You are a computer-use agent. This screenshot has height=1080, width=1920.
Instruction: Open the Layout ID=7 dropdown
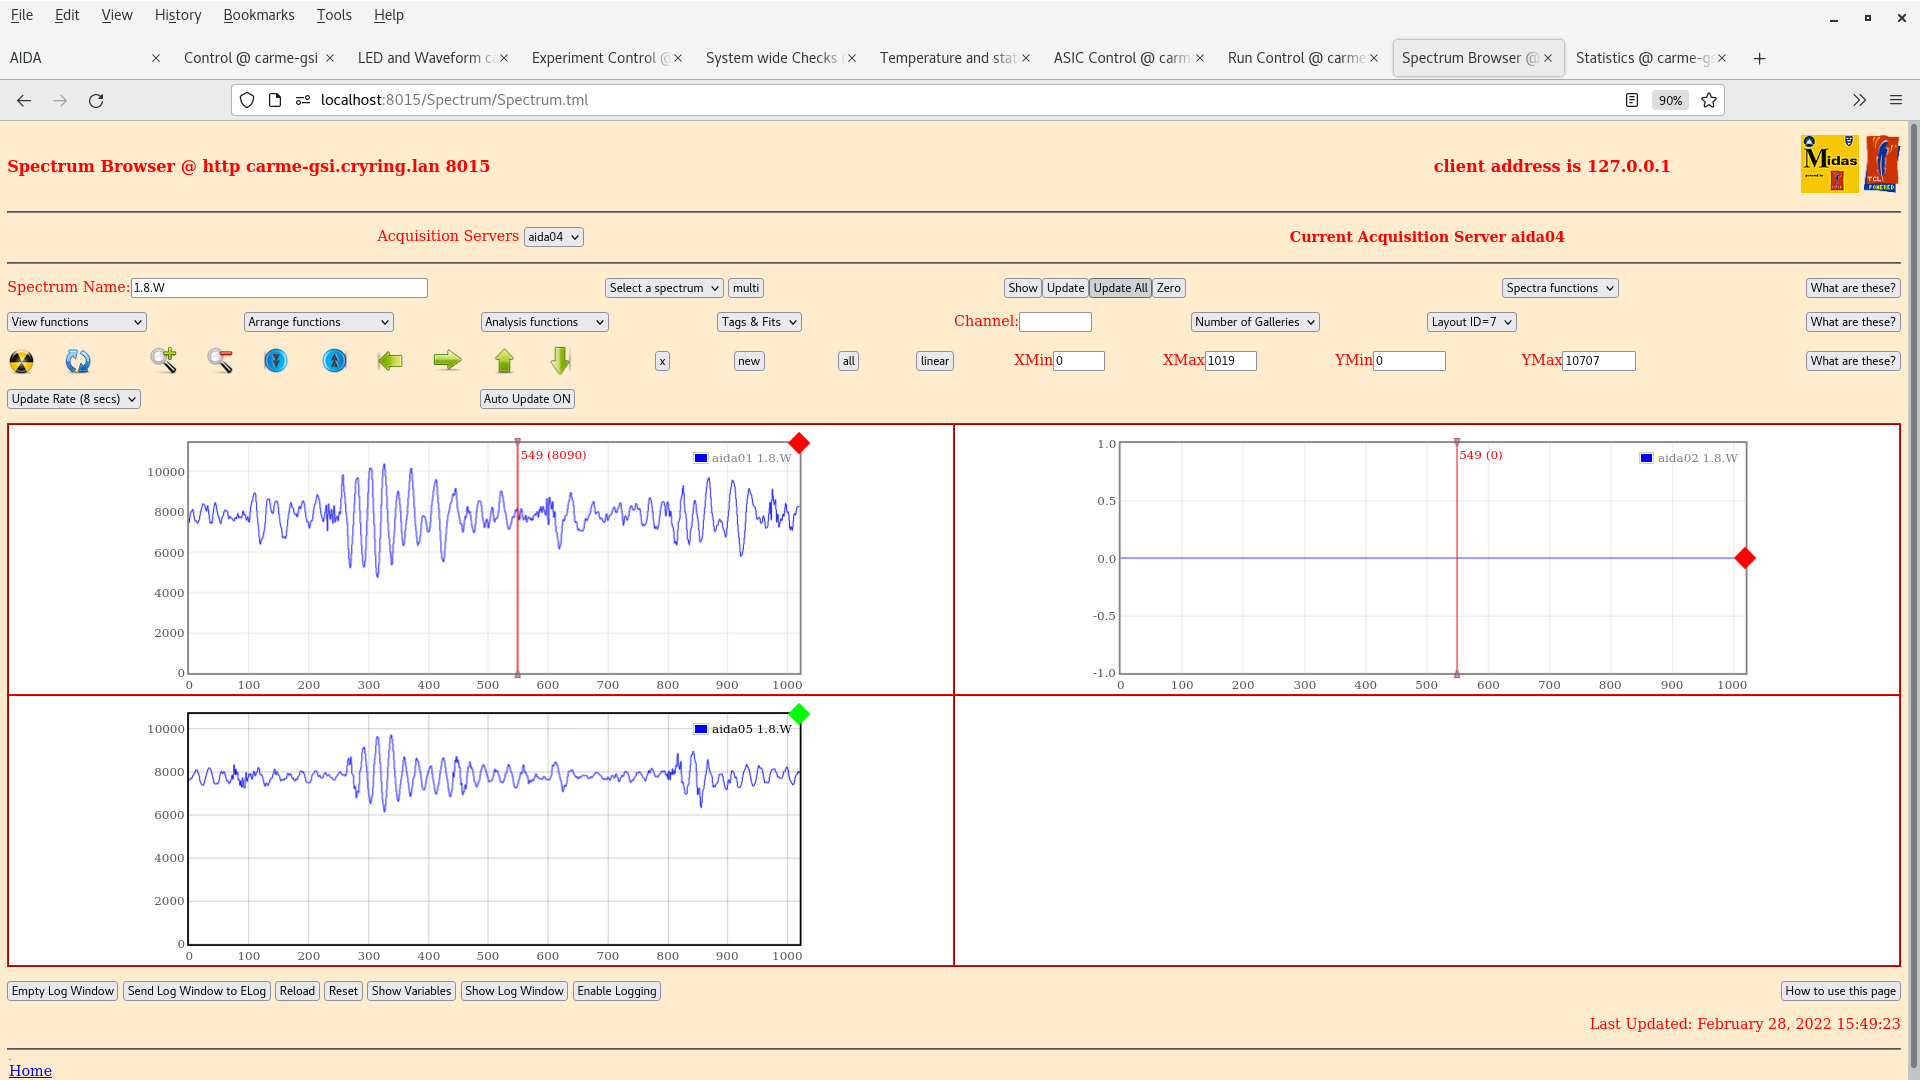(x=1472, y=322)
